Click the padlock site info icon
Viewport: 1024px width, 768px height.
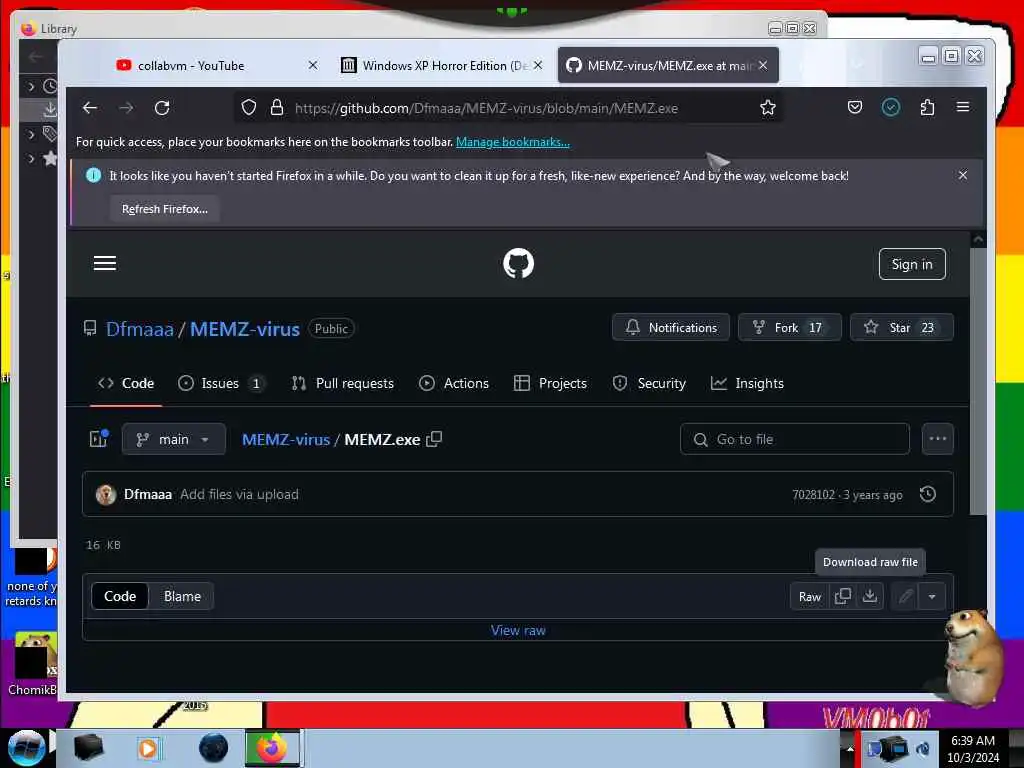[x=277, y=107]
